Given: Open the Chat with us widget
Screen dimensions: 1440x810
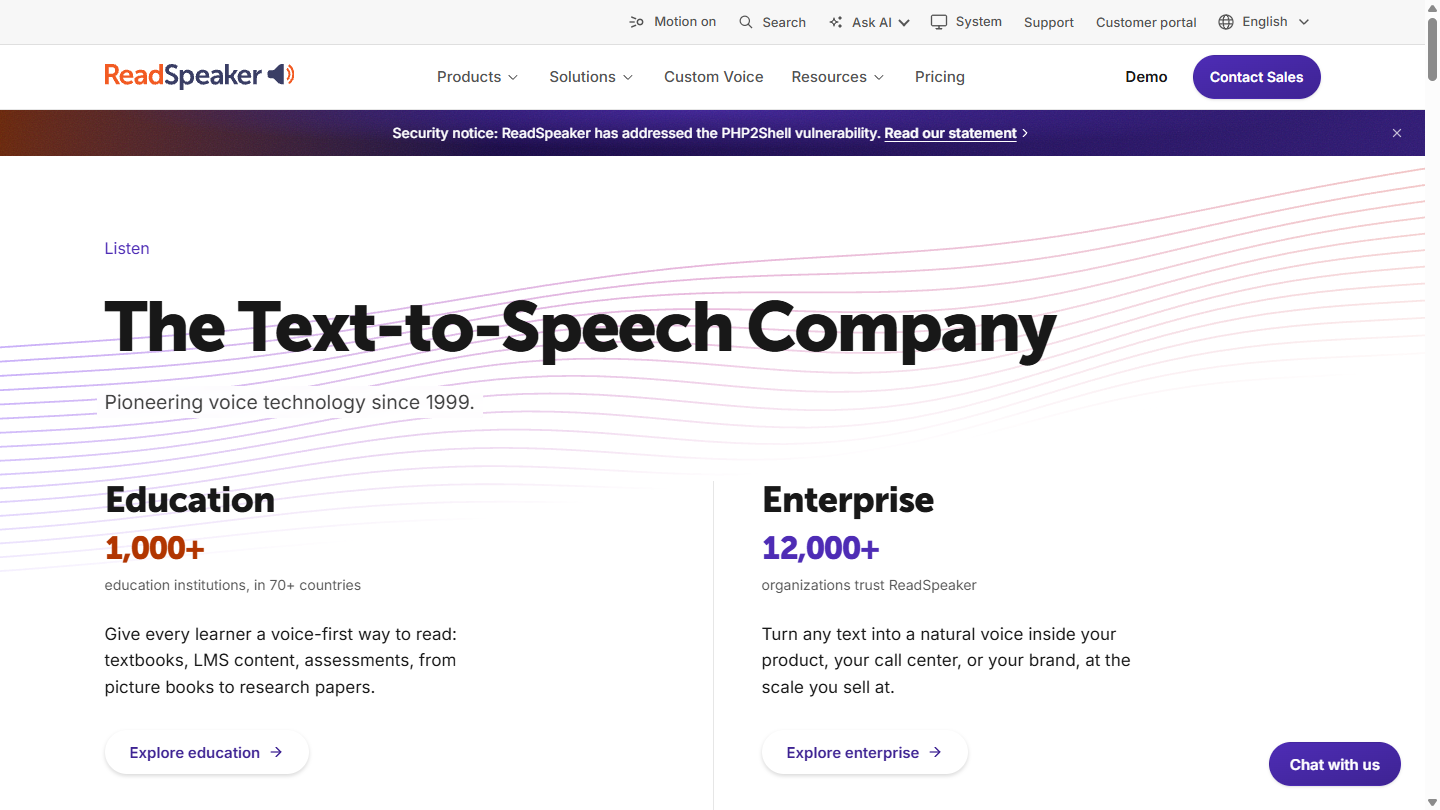Looking at the screenshot, I should (1335, 764).
